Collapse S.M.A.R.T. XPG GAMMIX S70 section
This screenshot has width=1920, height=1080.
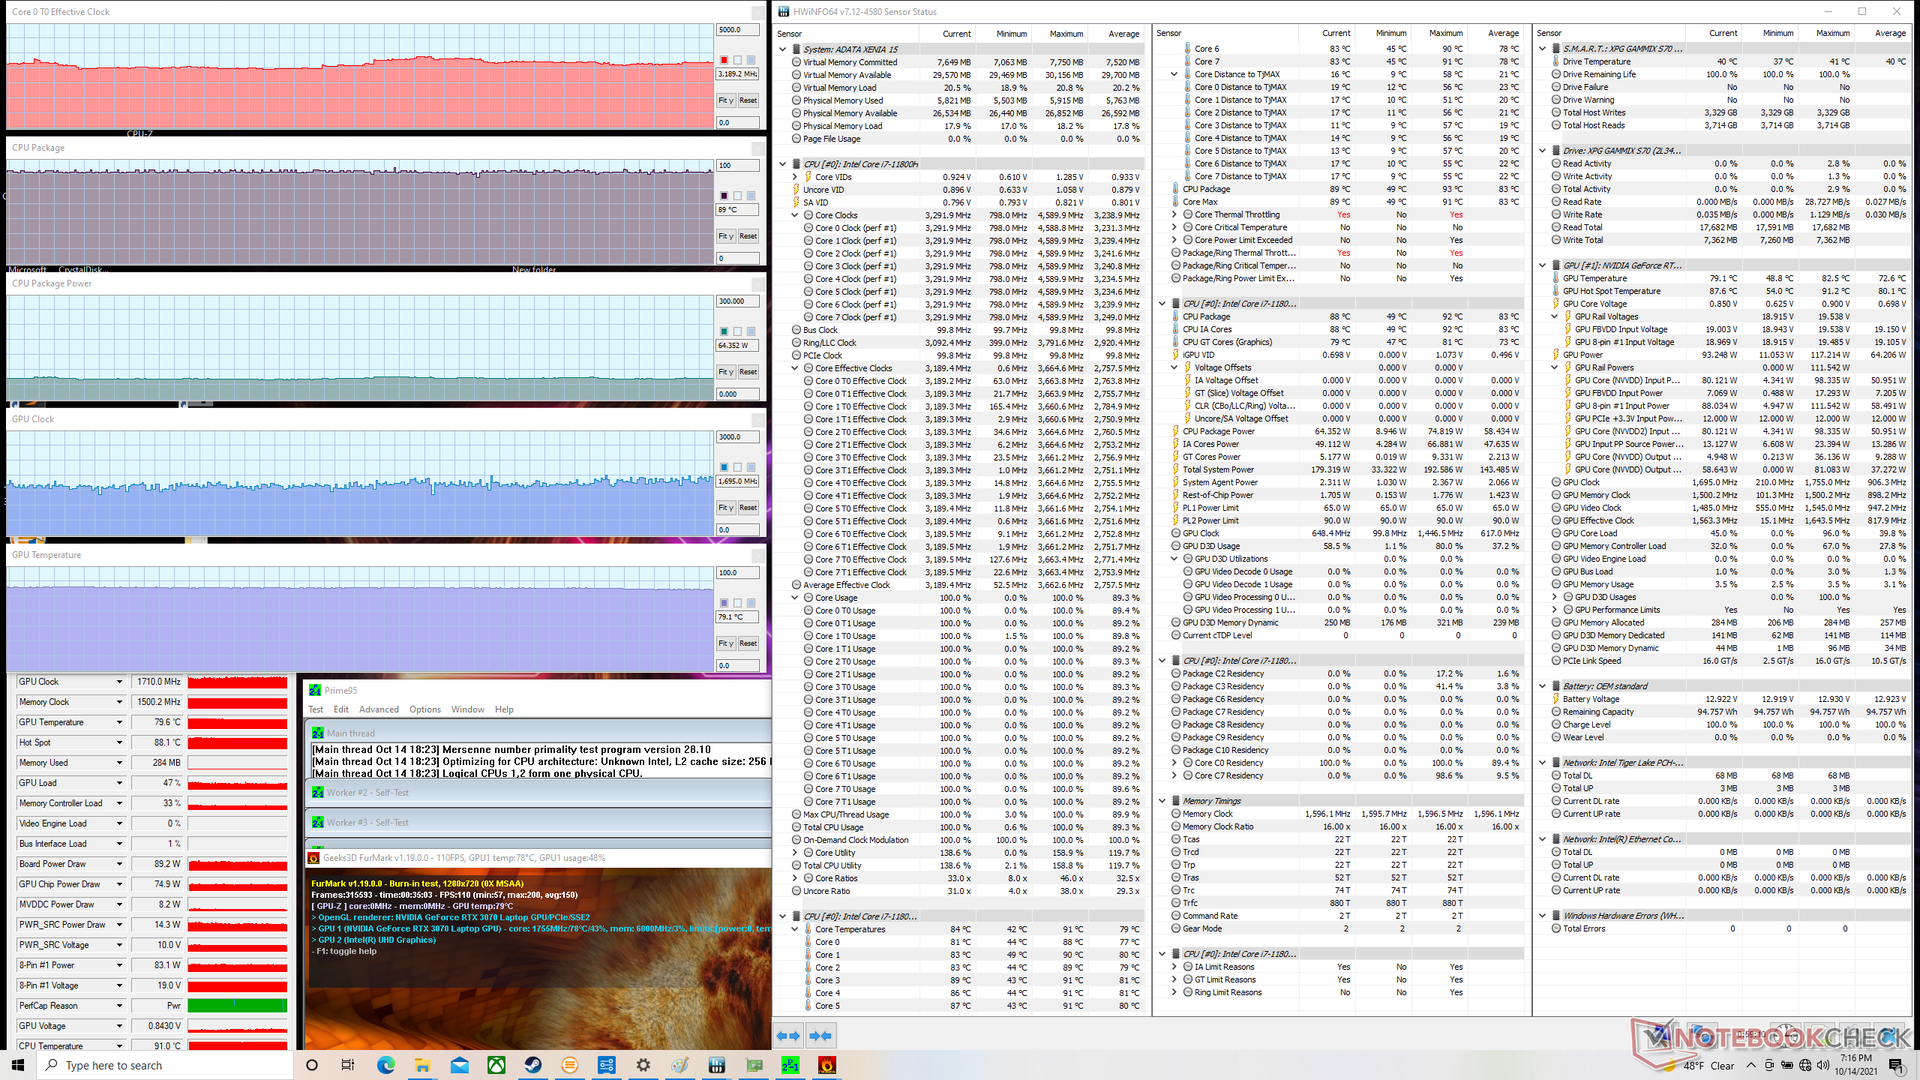point(1543,48)
